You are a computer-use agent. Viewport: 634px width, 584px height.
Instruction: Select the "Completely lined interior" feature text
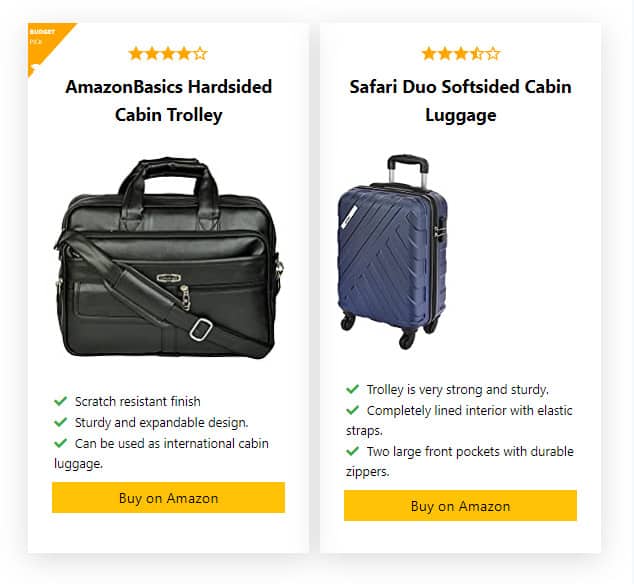click(x=470, y=410)
